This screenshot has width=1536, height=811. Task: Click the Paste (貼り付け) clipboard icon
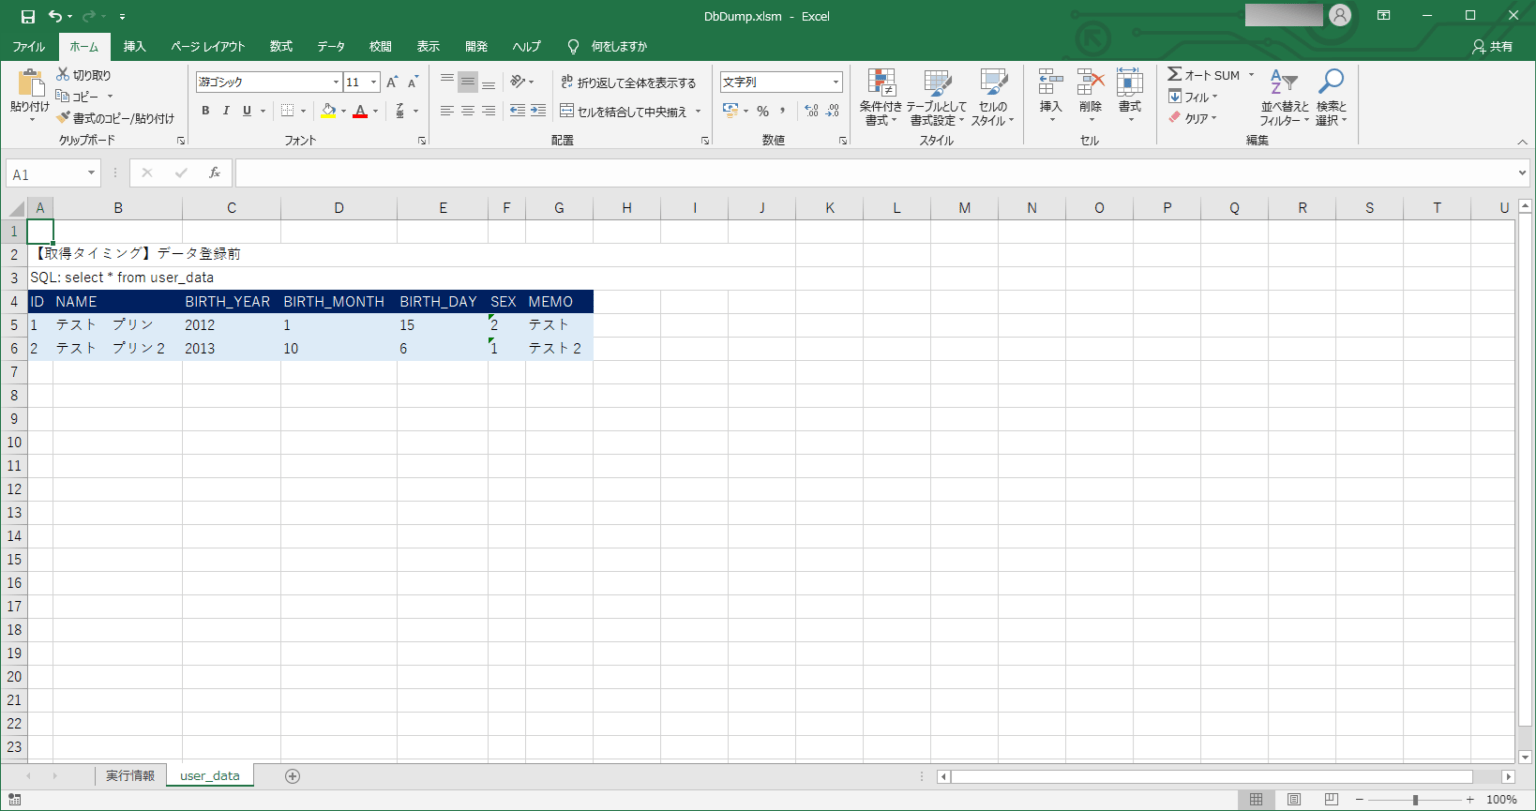[x=30, y=82]
